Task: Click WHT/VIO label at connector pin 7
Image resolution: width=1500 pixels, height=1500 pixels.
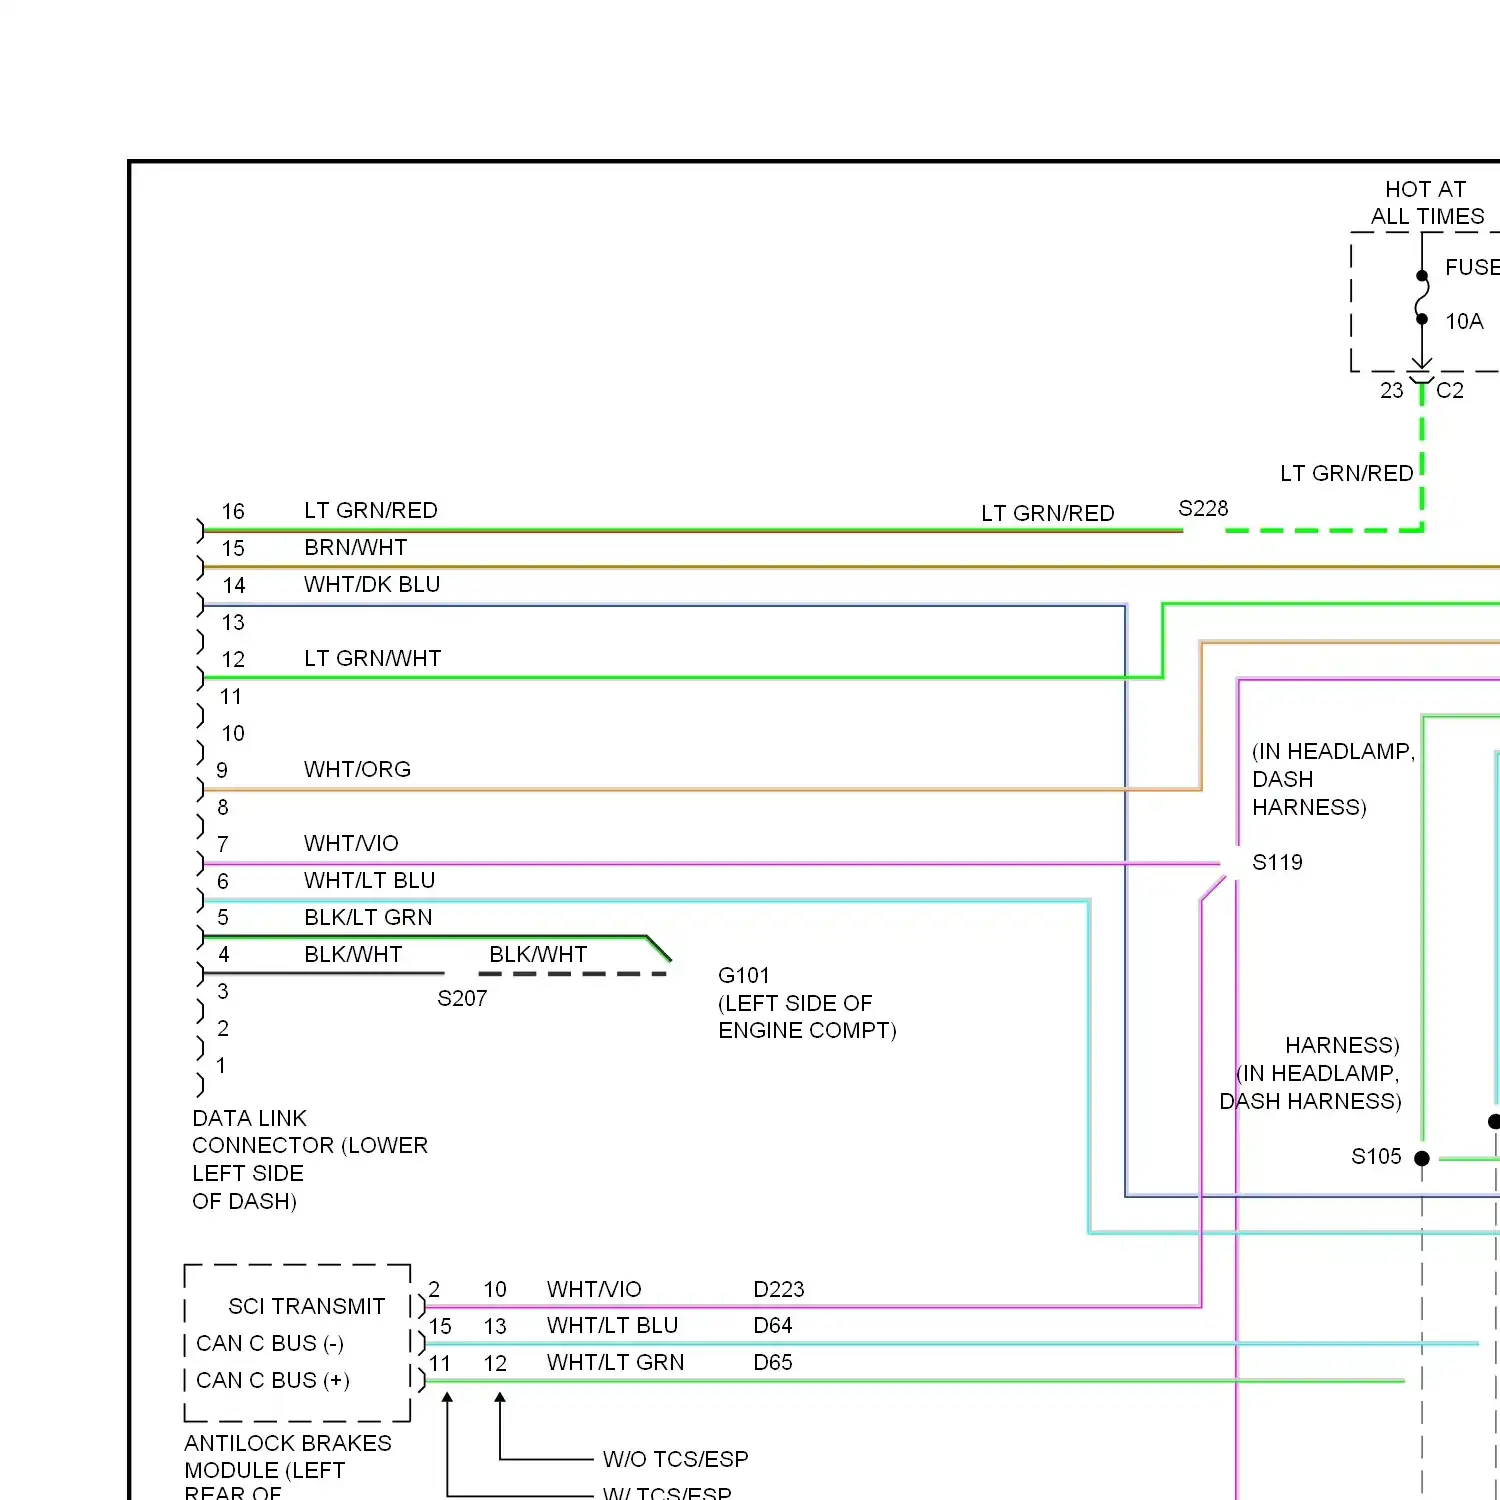Action: click(x=351, y=843)
